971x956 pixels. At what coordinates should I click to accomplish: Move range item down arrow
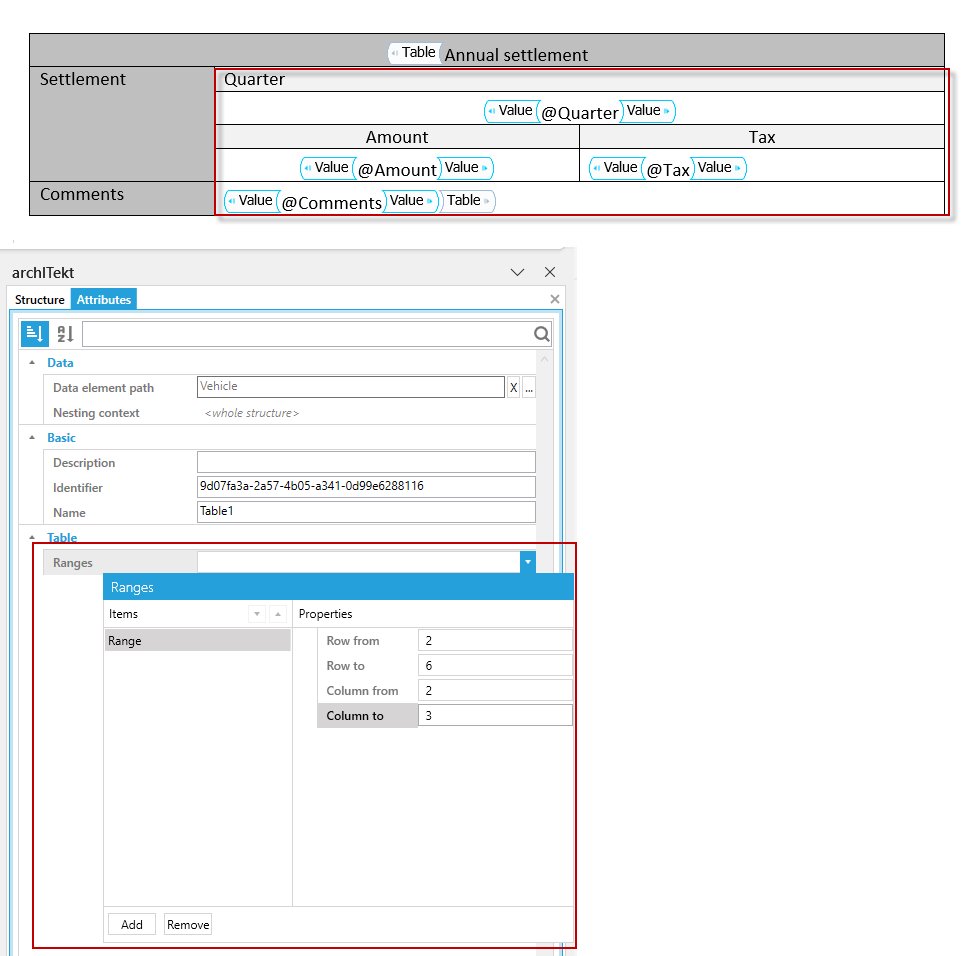(257, 614)
